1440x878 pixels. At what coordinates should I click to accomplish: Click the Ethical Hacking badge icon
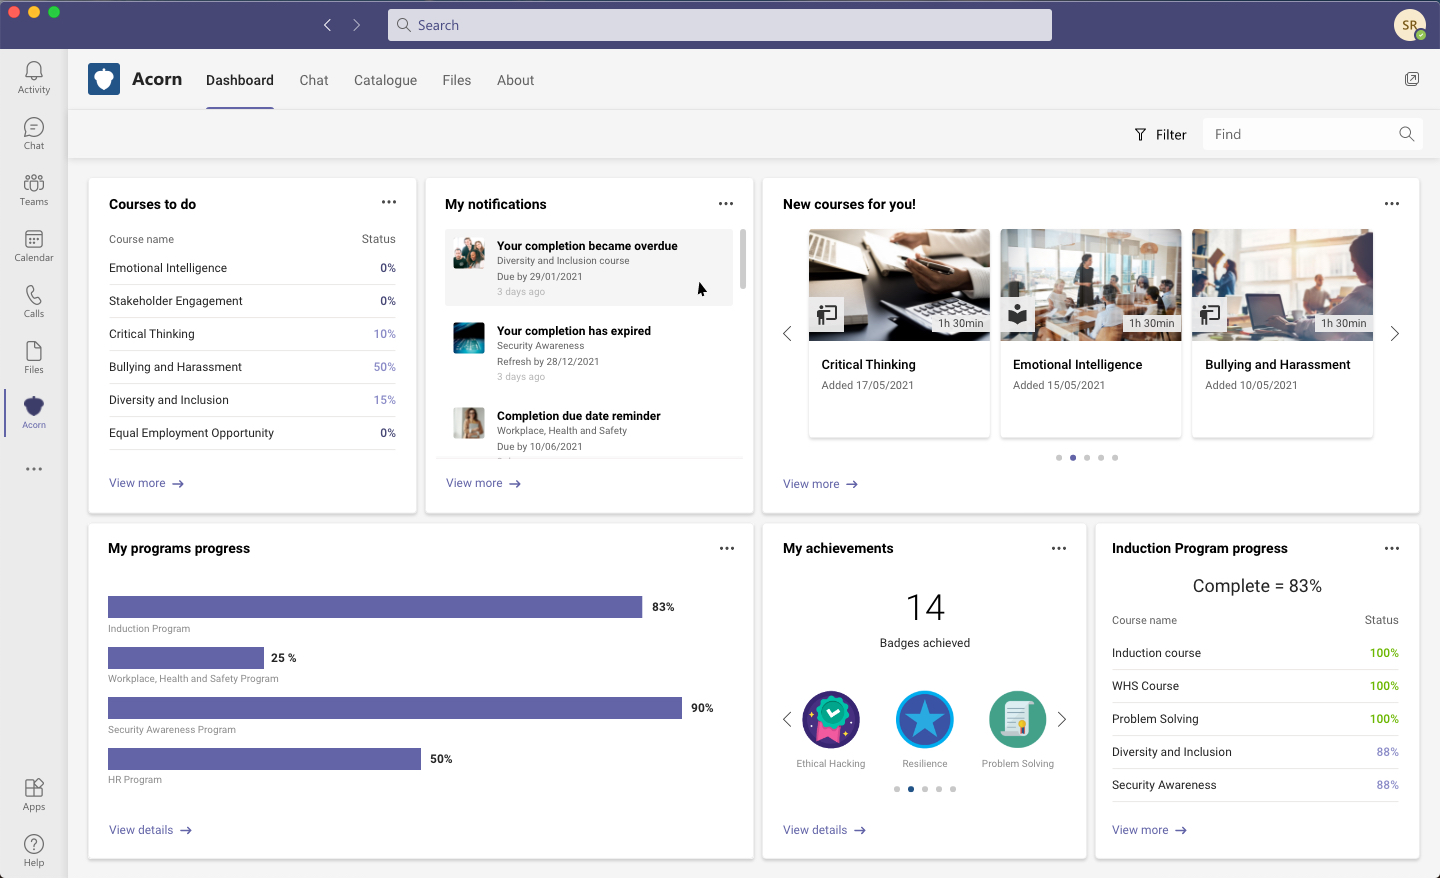[x=831, y=720]
